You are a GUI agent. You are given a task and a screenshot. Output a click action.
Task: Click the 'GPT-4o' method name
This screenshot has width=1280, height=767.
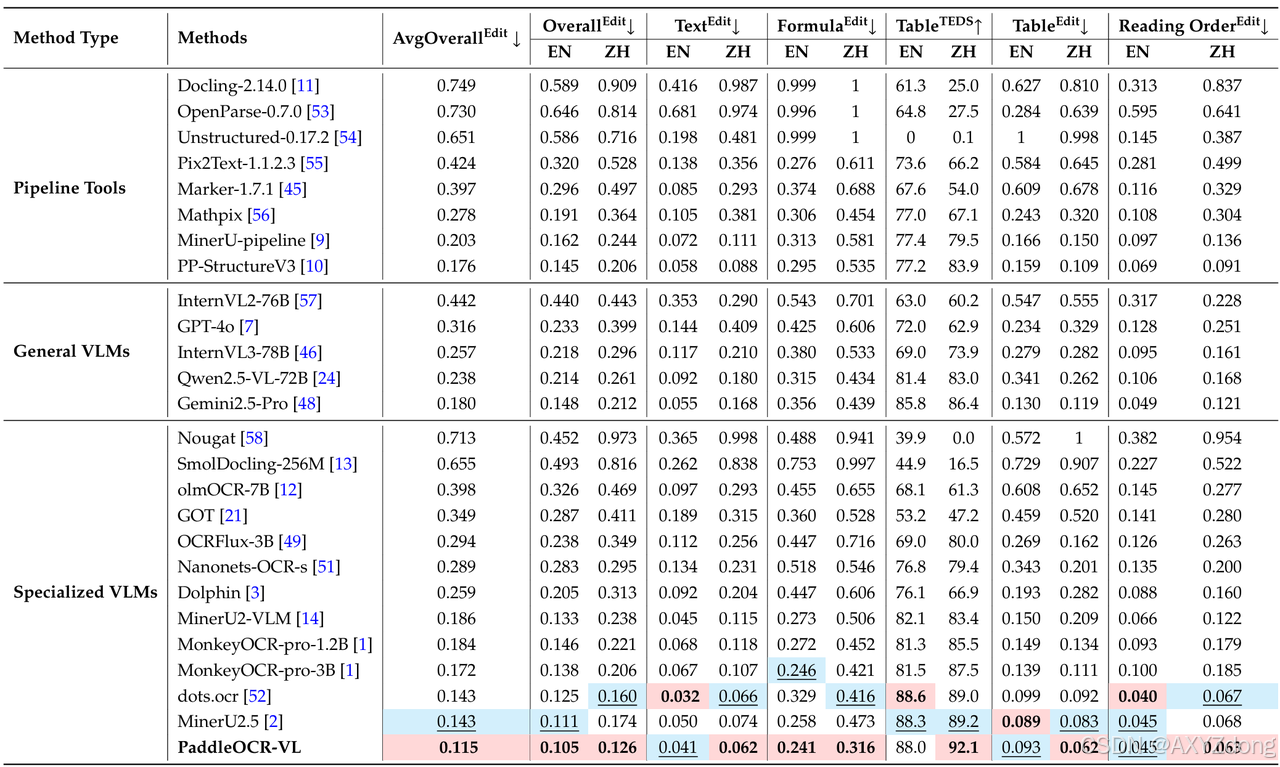206,327
